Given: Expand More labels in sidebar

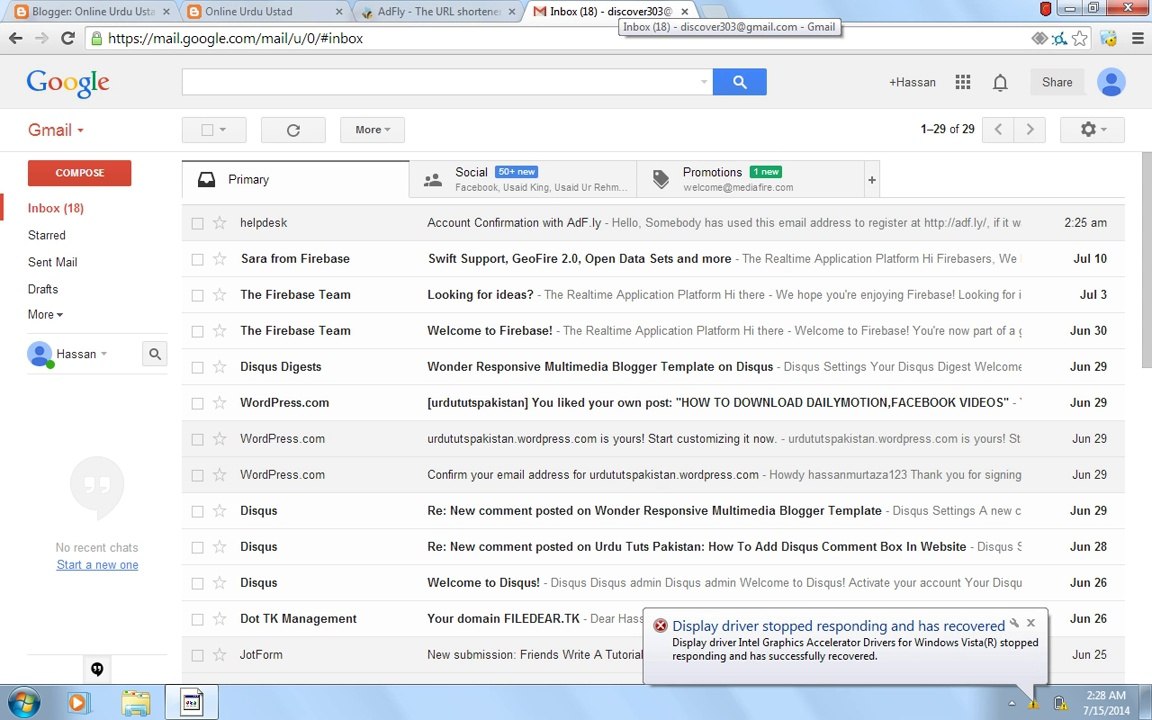Looking at the screenshot, I should 45,314.
